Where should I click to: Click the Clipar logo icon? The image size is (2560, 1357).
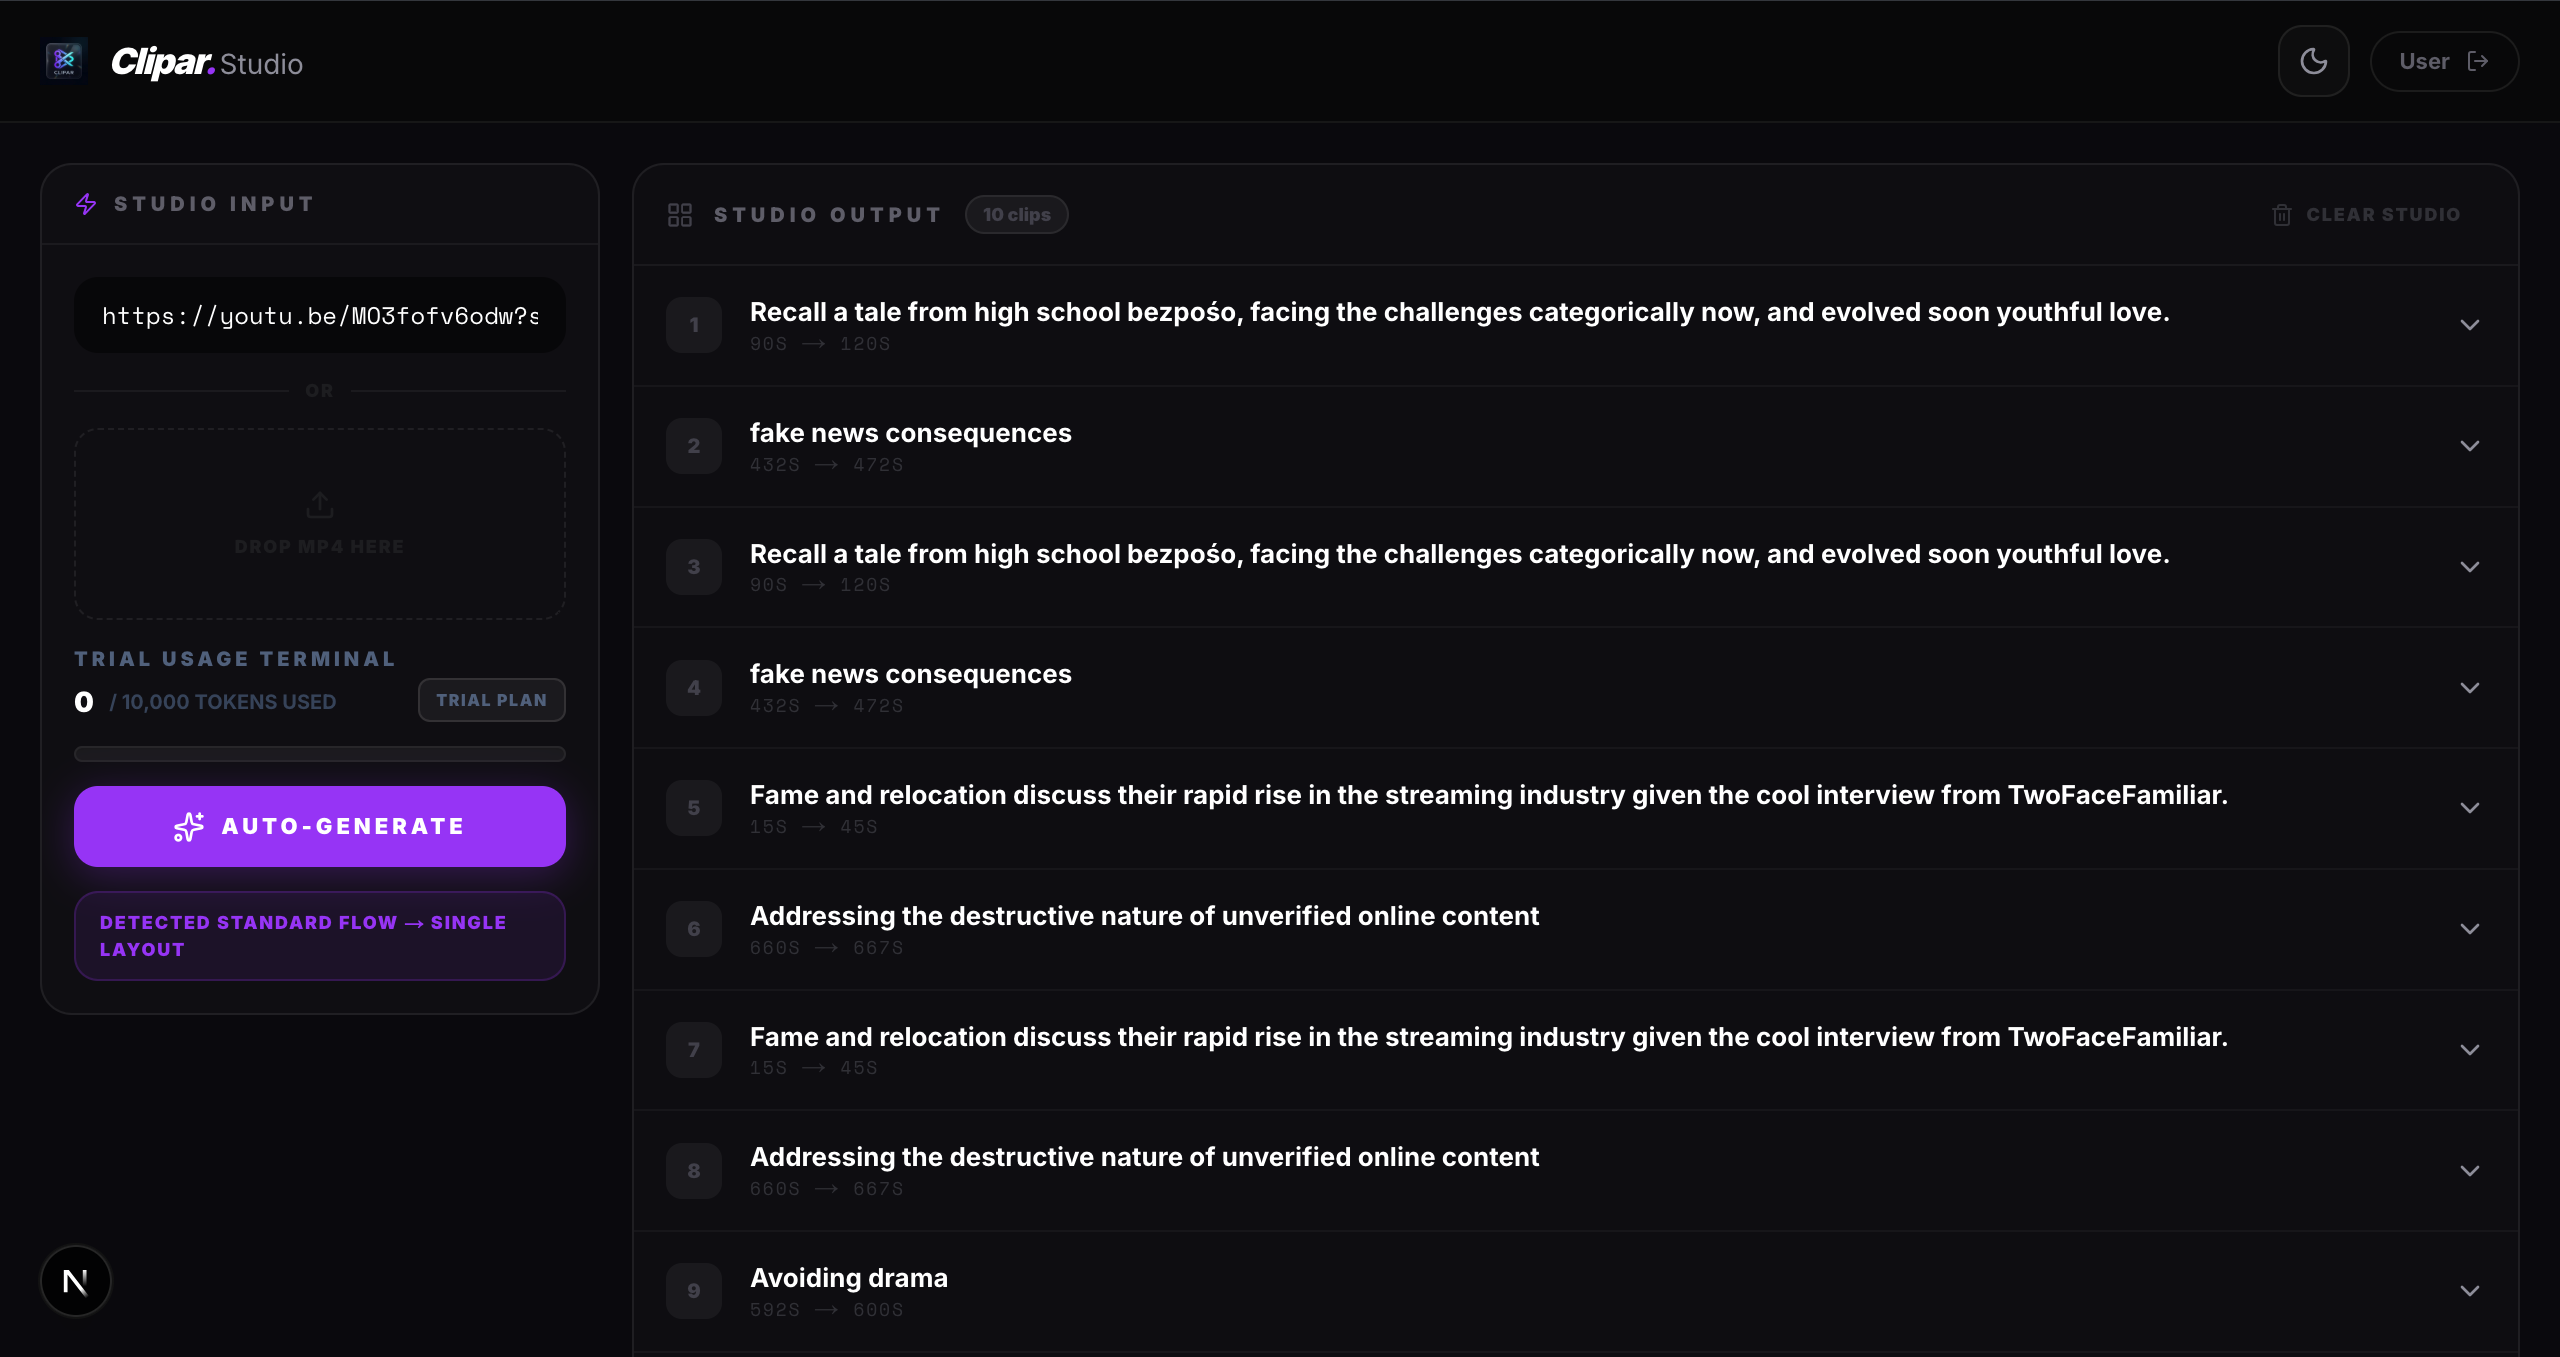point(64,61)
